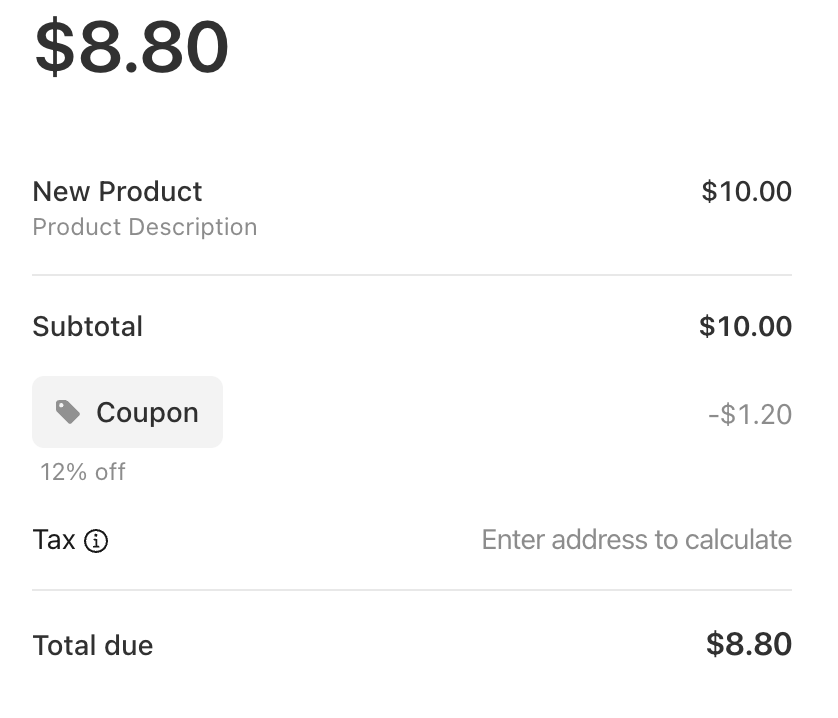
Task: Click the word Coupon inside the badge
Action: (148, 413)
